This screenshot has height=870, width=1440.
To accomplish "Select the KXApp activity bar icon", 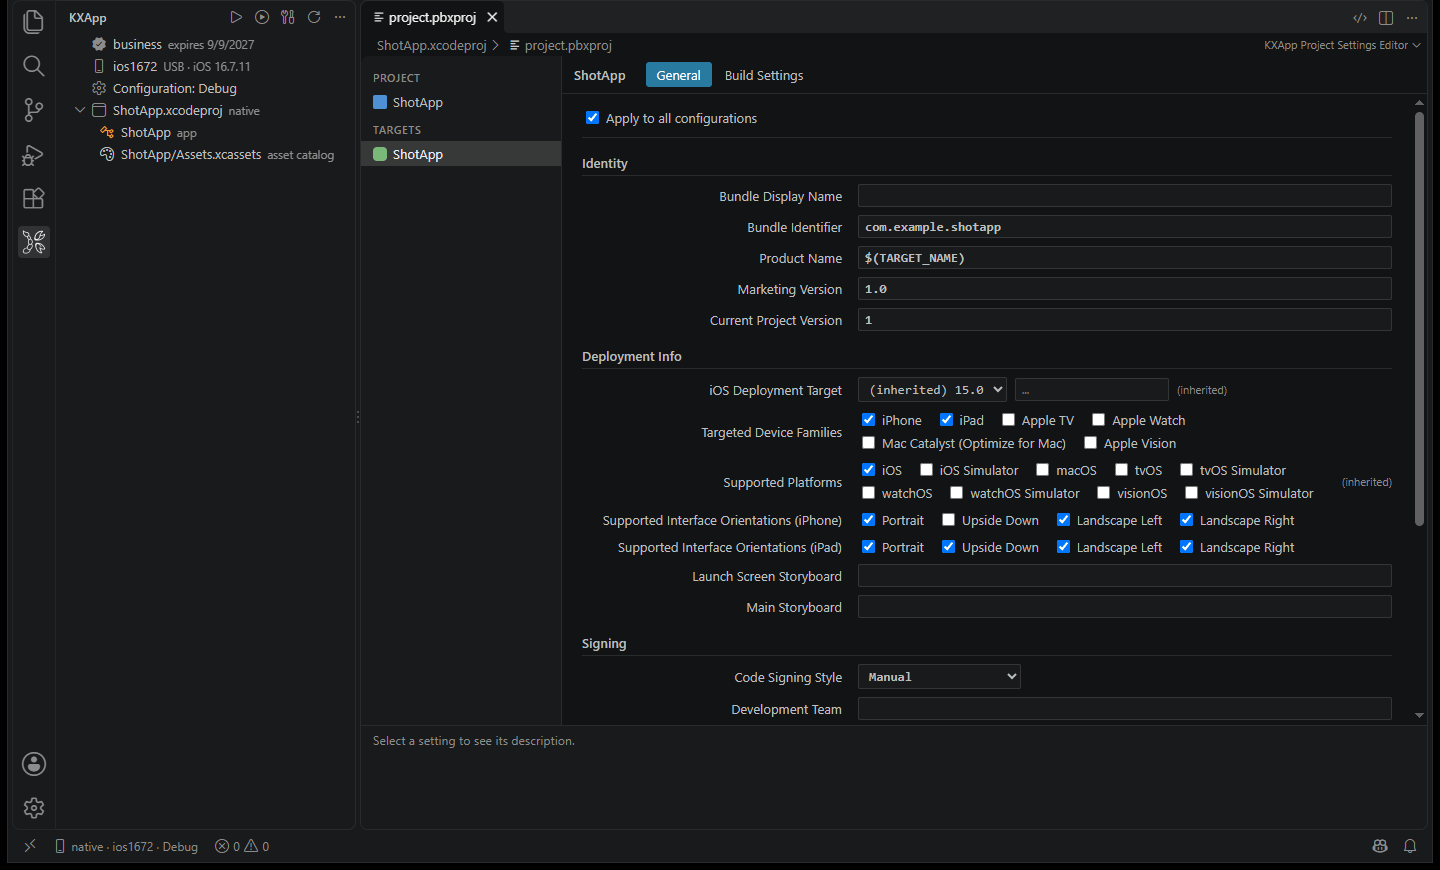I will tap(33, 242).
